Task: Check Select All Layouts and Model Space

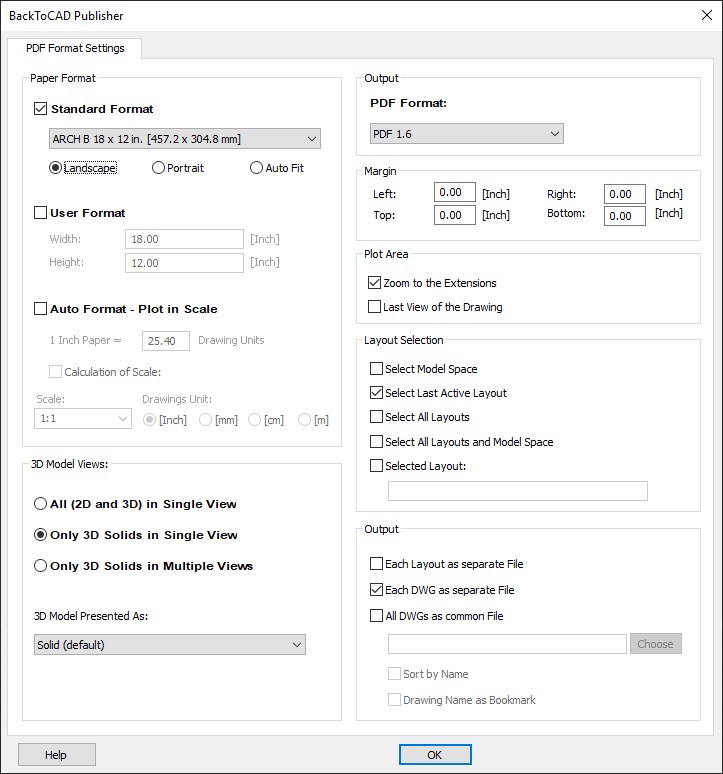Action: 377,441
